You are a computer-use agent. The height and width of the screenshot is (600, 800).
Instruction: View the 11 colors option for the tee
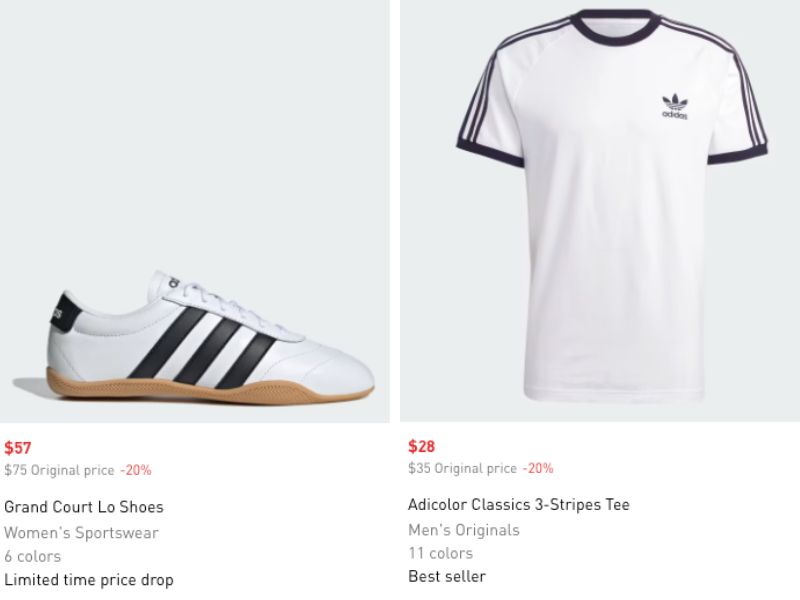pyautogui.click(x=440, y=553)
